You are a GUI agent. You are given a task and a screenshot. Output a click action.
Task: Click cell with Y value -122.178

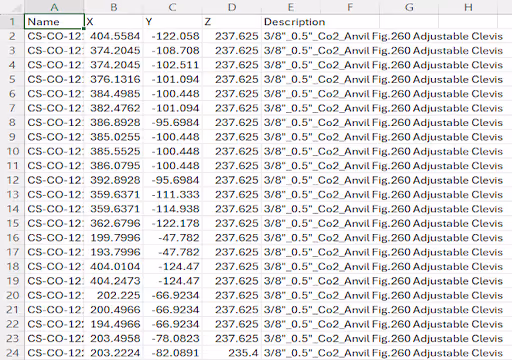(x=172, y=223)
